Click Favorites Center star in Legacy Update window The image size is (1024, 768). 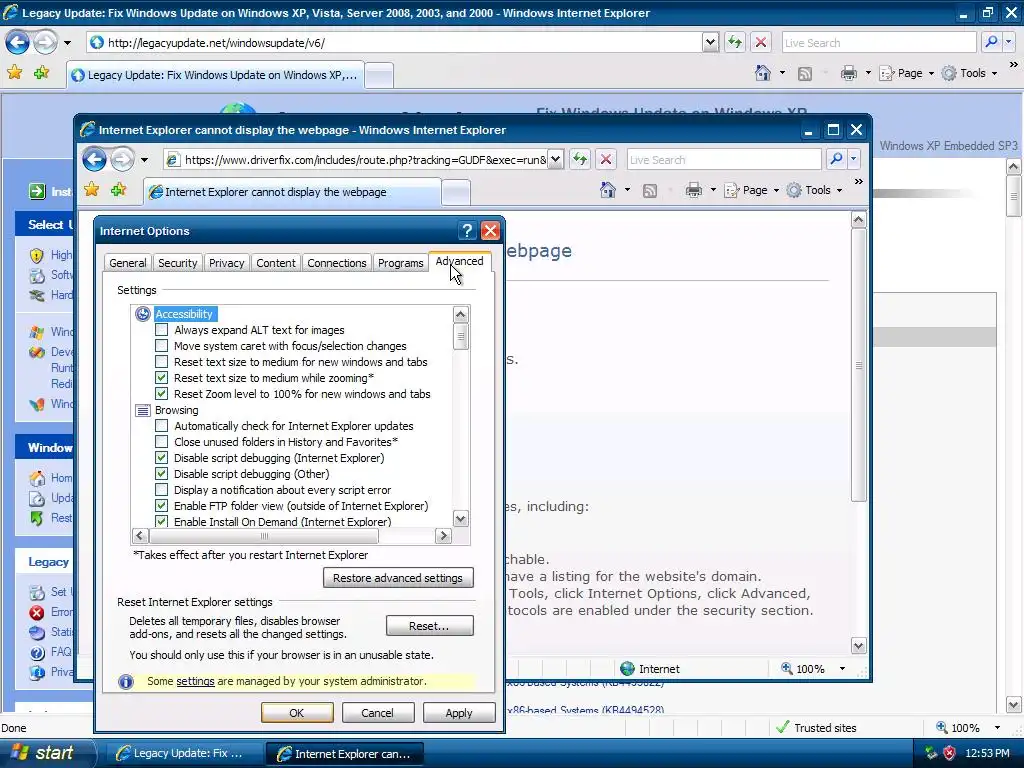14,73
